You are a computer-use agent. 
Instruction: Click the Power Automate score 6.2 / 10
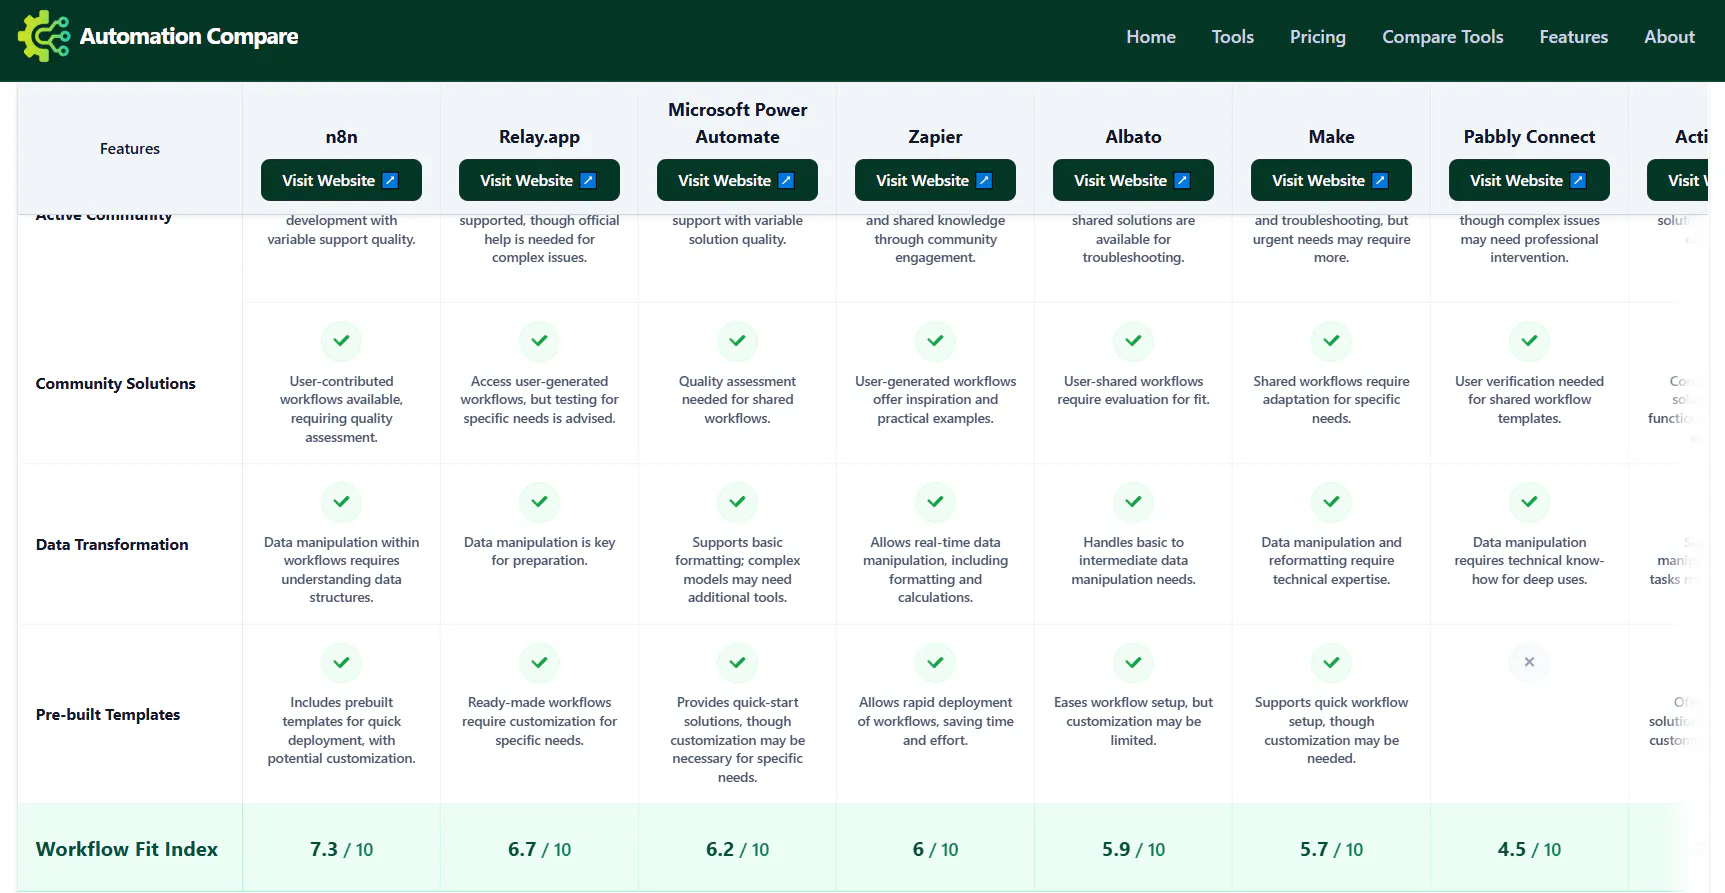tap(737, 849)
